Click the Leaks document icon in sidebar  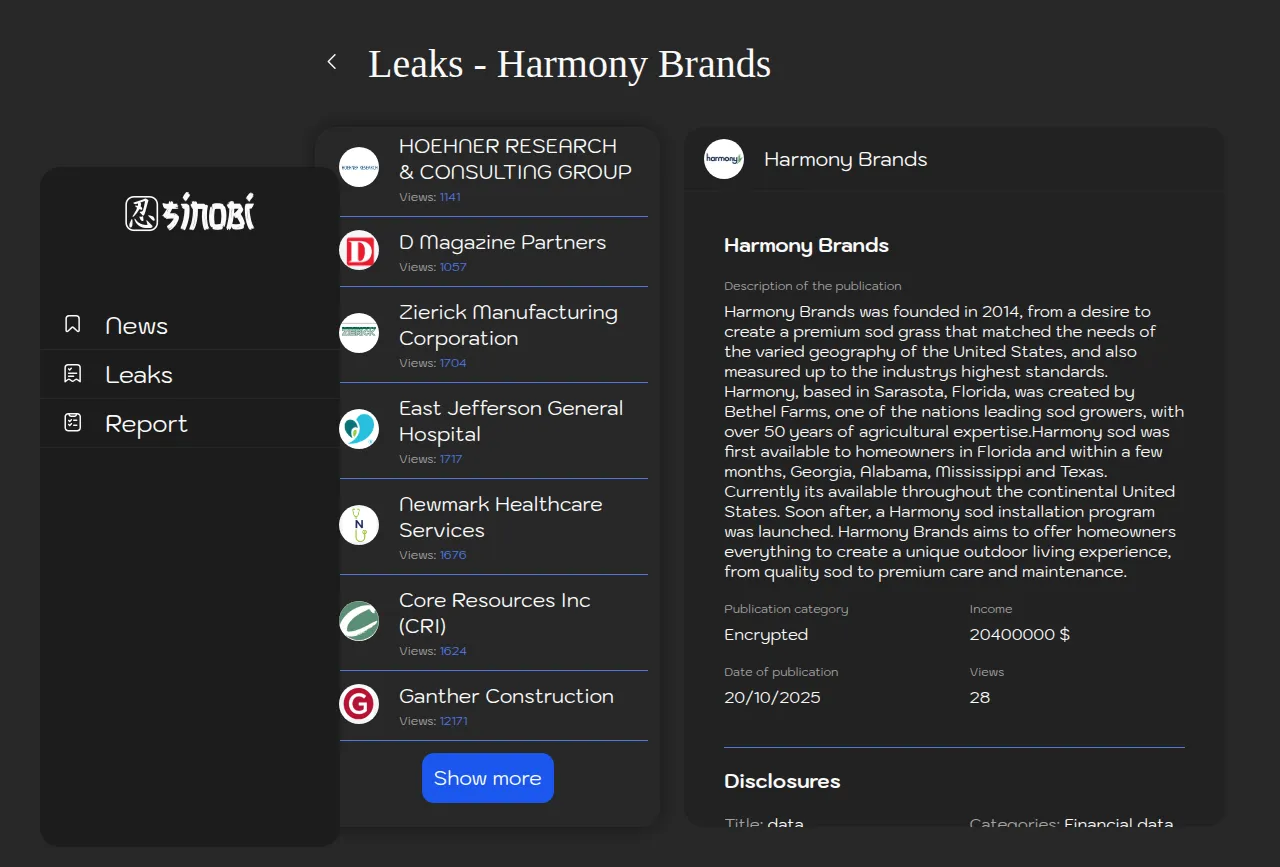(x=72, y=374)
